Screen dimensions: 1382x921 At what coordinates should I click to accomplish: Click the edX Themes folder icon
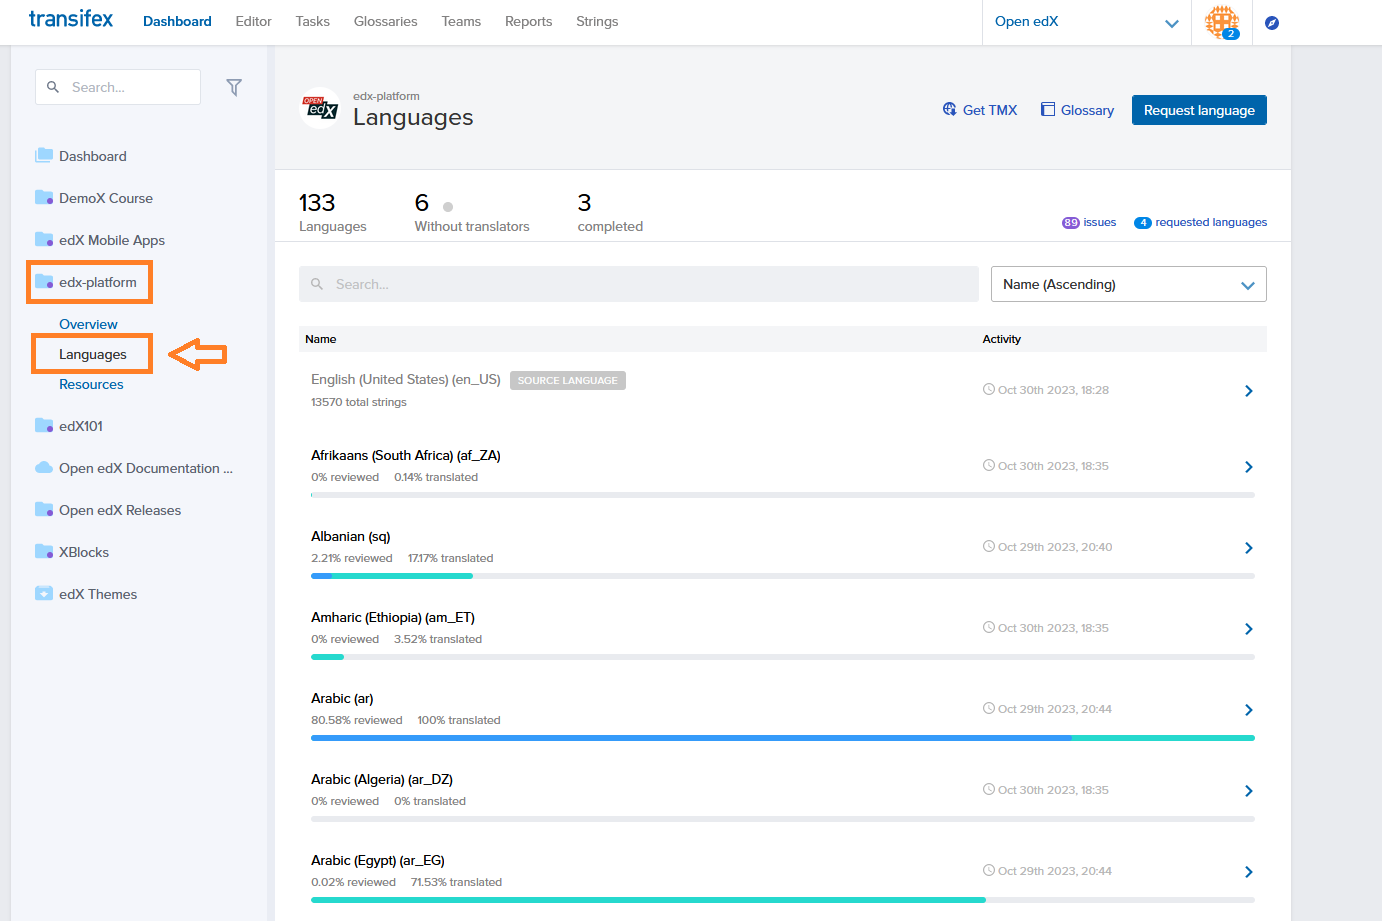[x=44, y=593]
